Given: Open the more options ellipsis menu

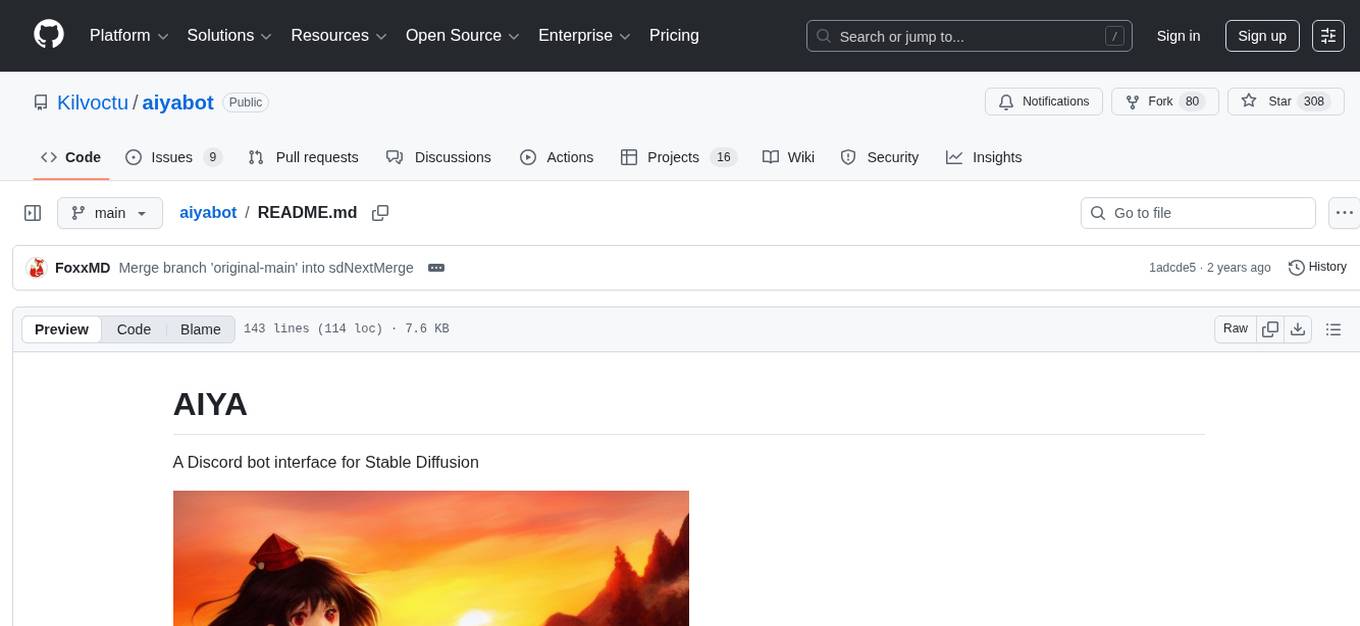Looking at the screenshot, I should (x=1344, y=212).
